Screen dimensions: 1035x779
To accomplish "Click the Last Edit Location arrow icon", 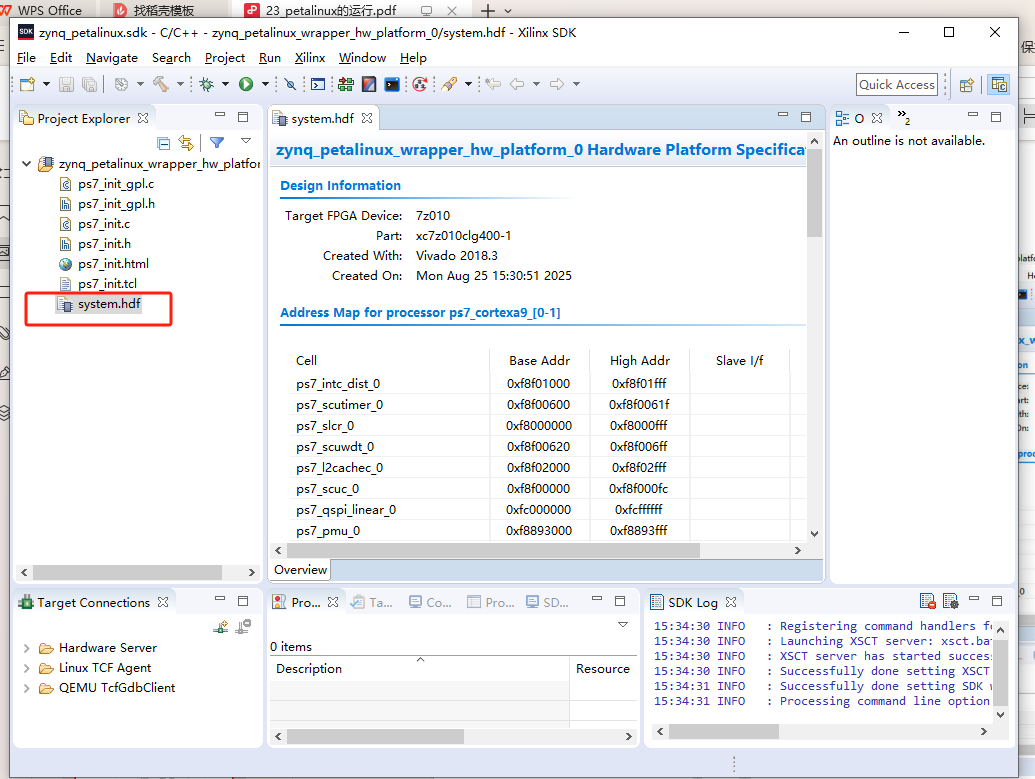I will 493,84.
